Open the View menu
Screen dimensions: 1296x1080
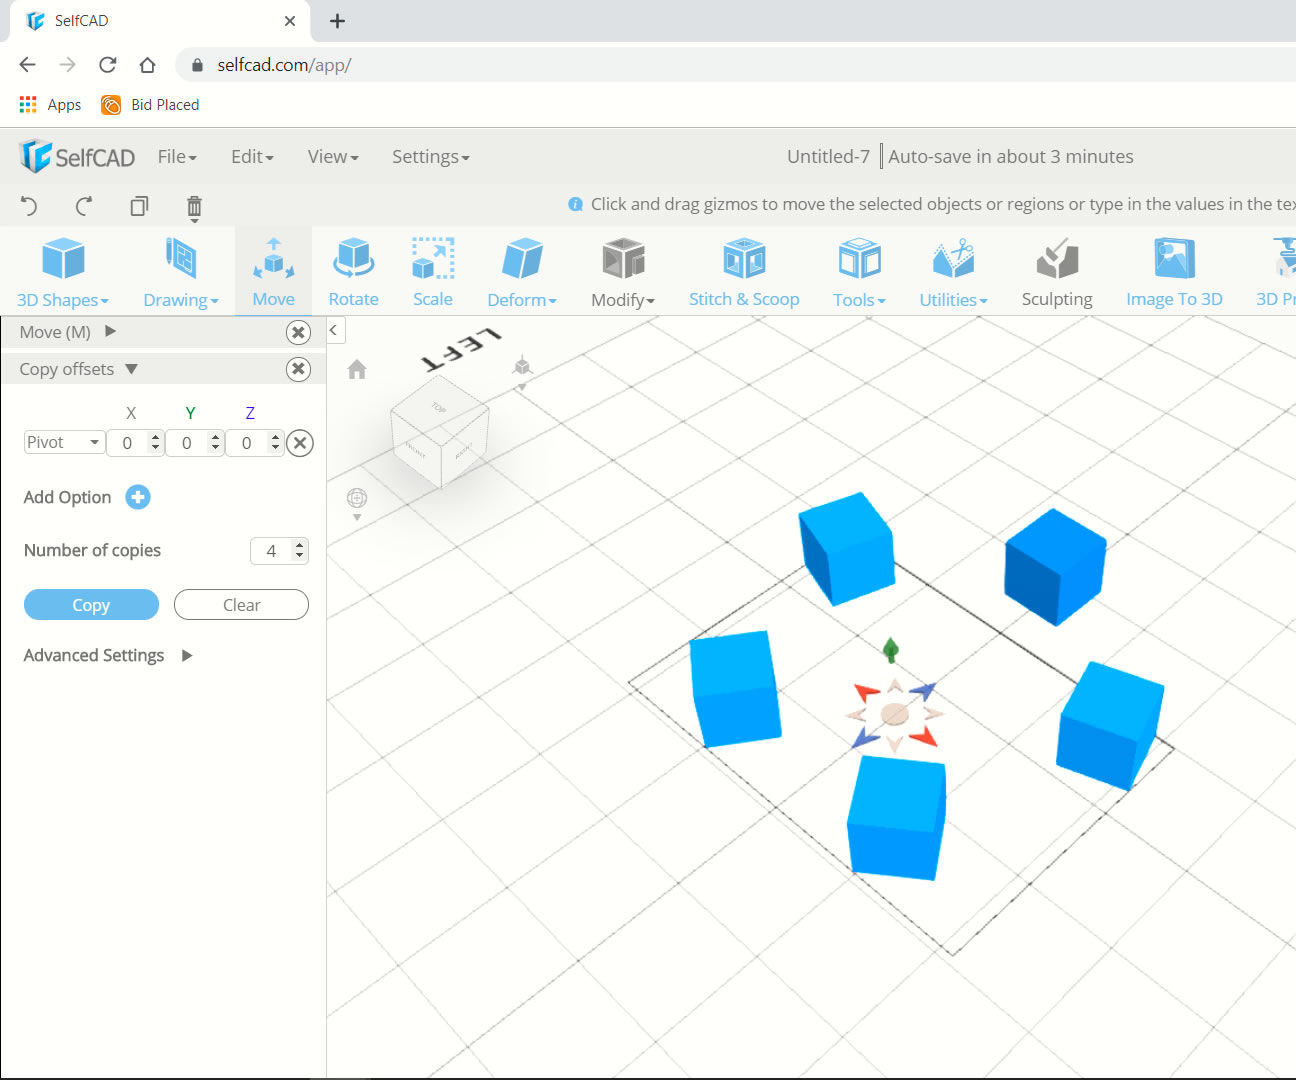333,157
